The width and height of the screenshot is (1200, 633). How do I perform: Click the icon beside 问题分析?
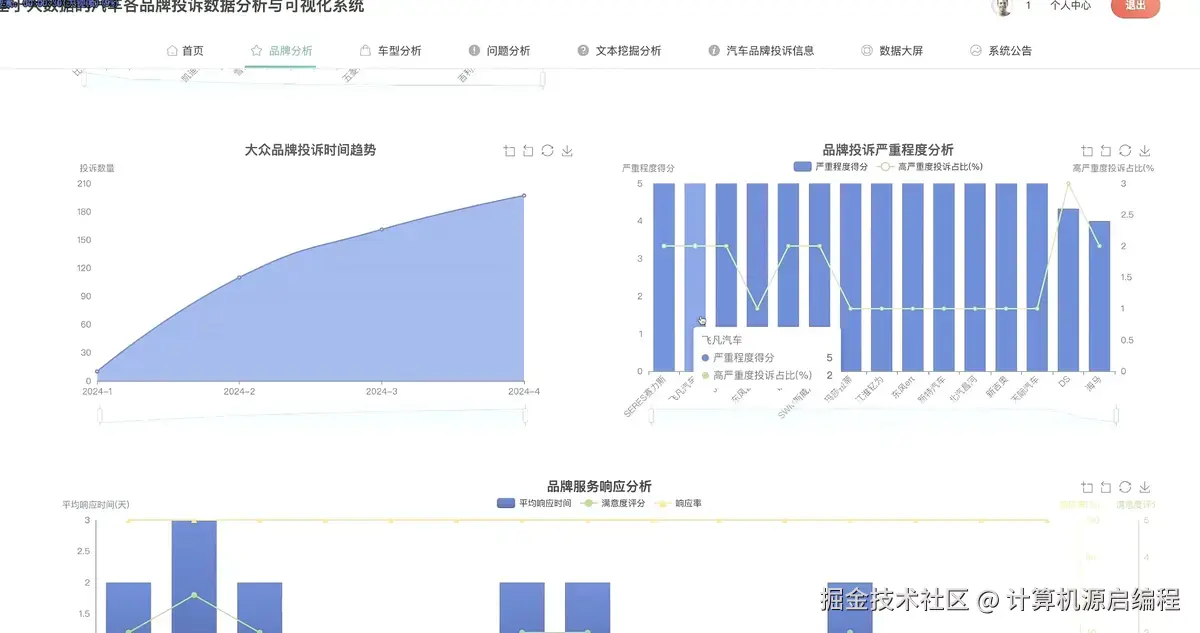click(474, 50)
